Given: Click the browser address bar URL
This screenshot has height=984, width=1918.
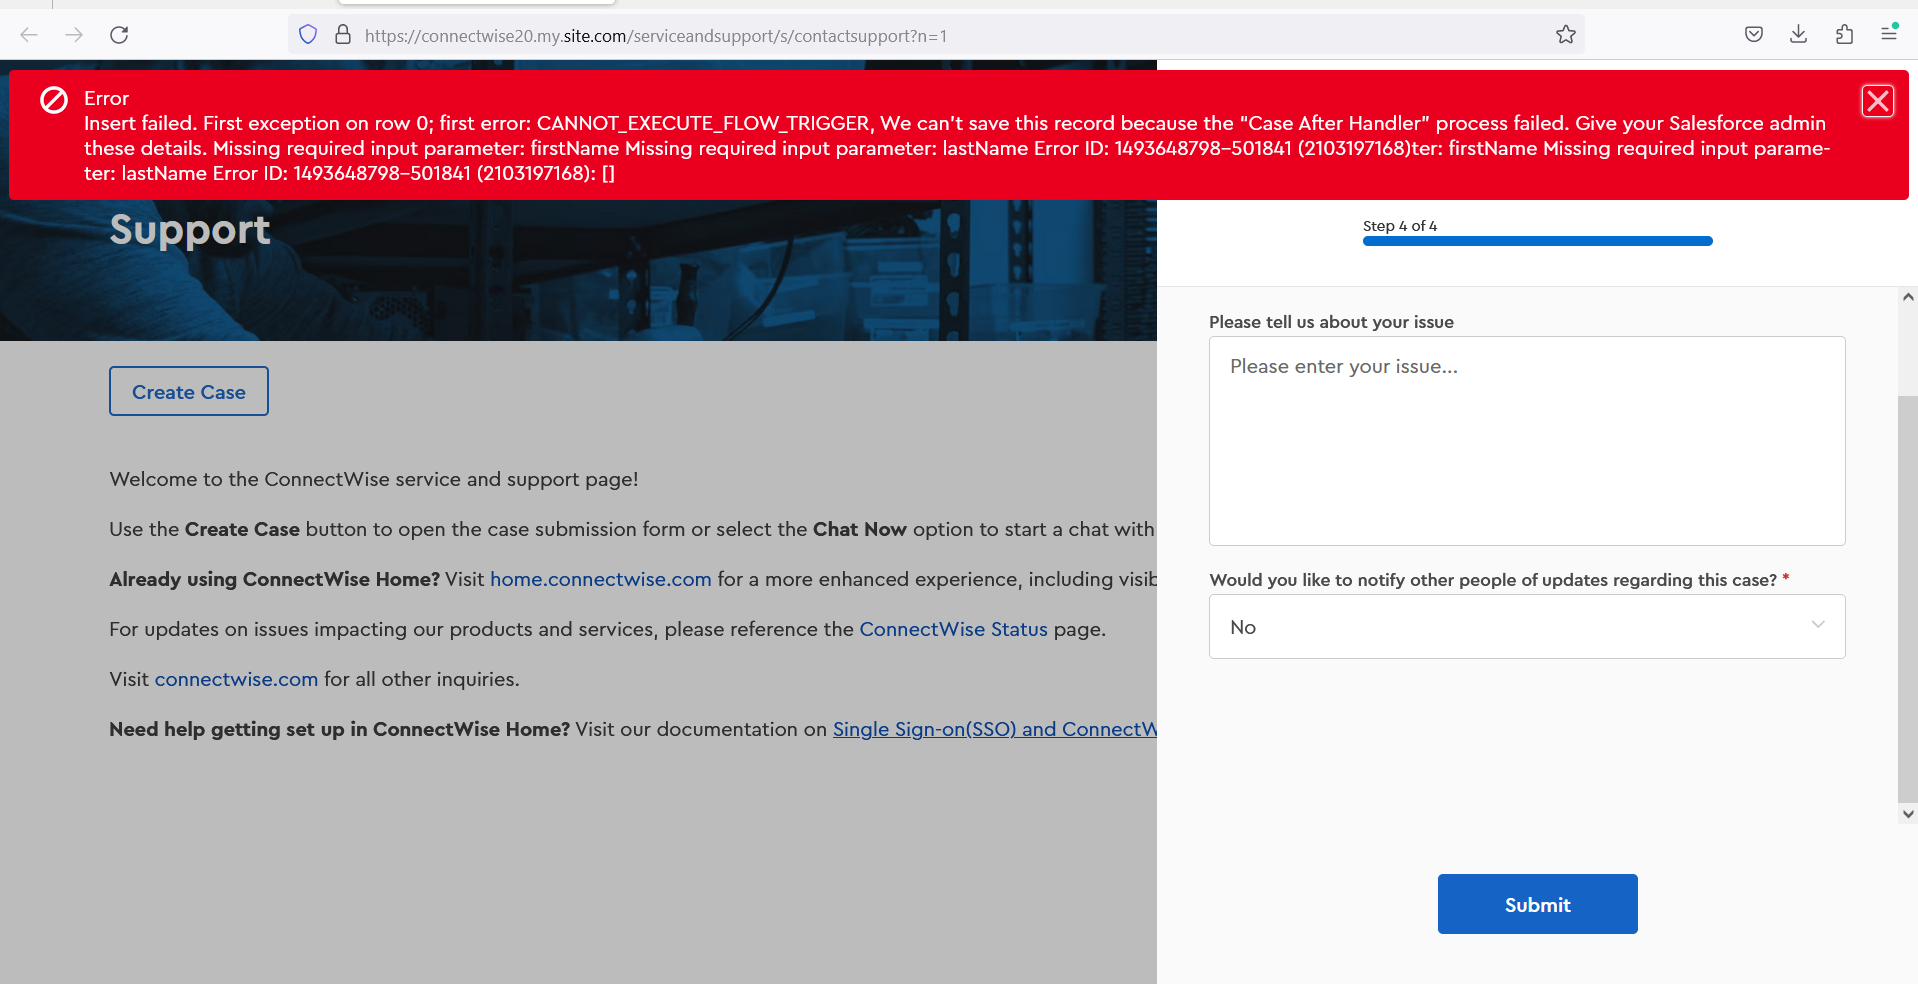Looking at the screenshot, I should (x=656, y=36).
